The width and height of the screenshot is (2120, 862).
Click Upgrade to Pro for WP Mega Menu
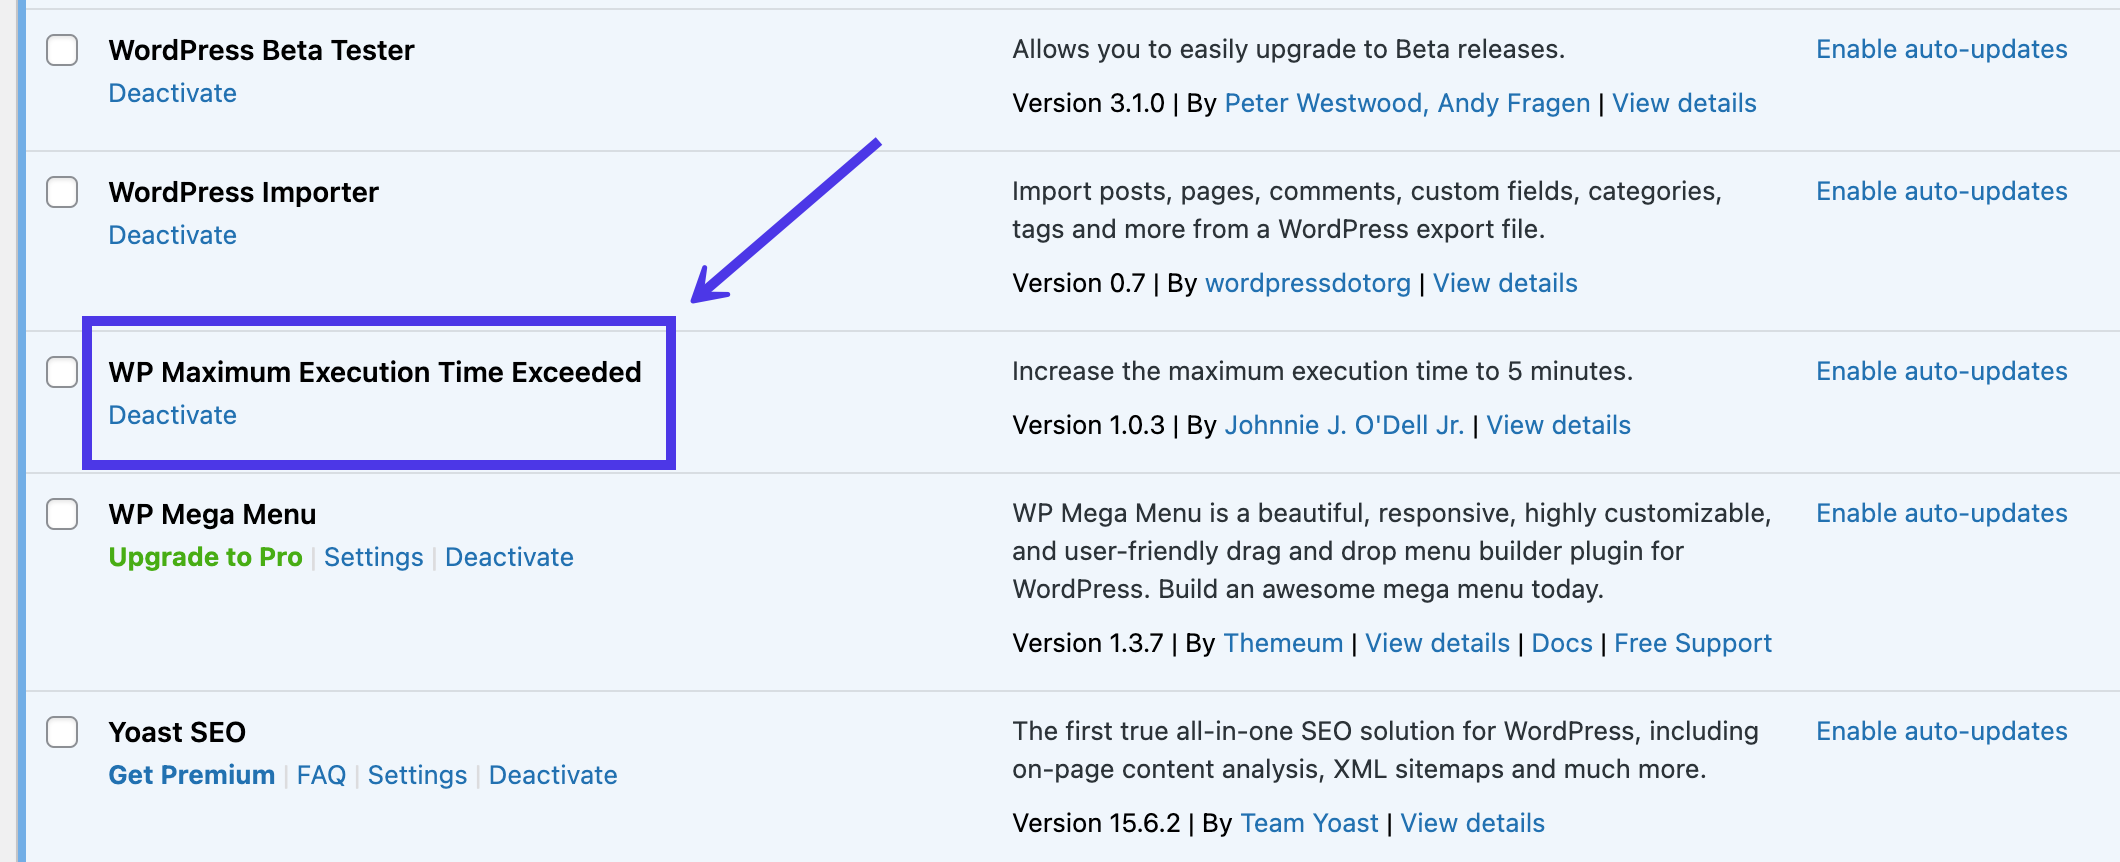(205, 557)
